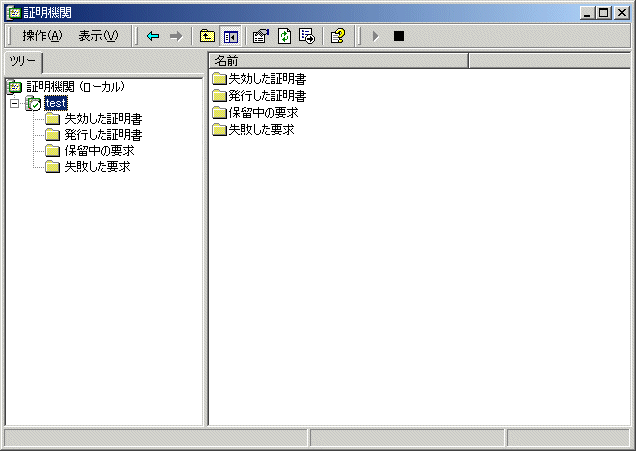
Task: Open Properties from the toolbar icon
Action: click(x=261, y=37)
